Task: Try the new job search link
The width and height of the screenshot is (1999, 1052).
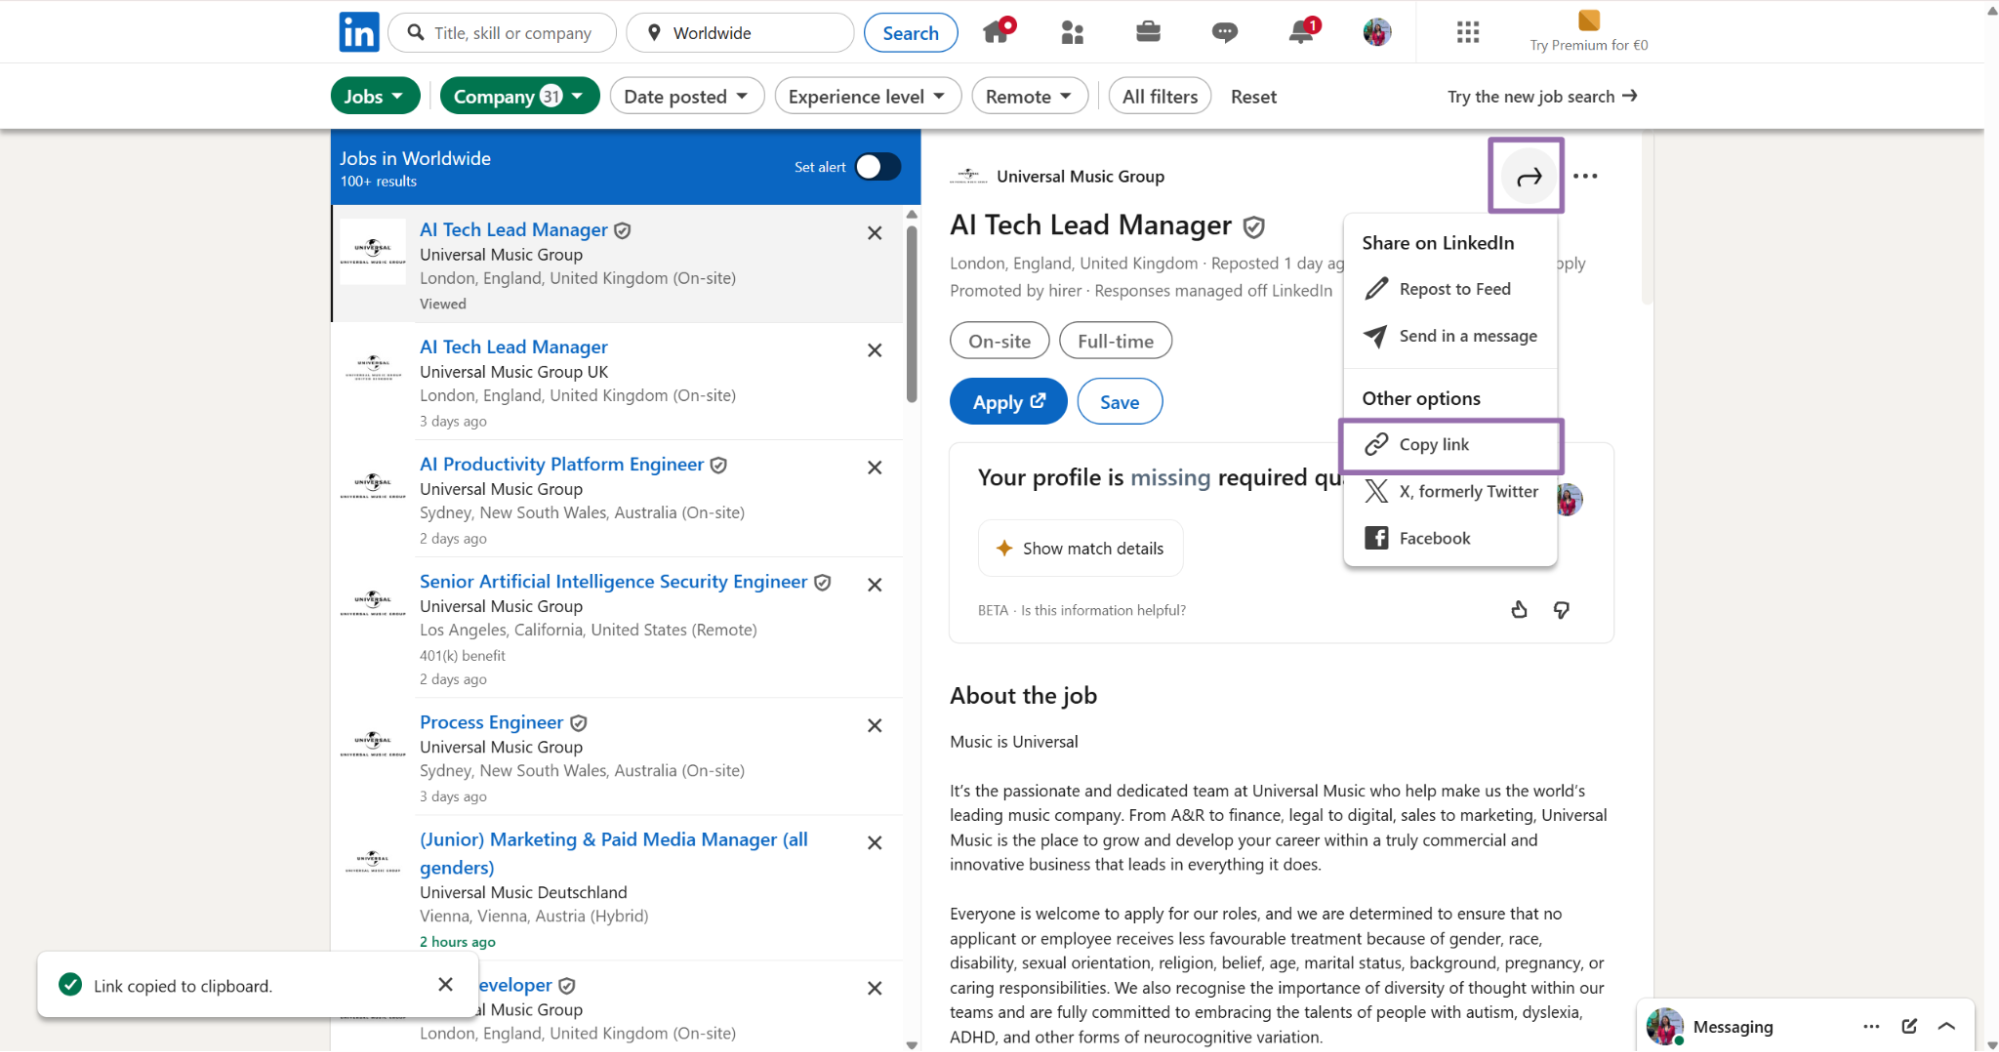Action: pyautogui.click(x=1541, y=96)
